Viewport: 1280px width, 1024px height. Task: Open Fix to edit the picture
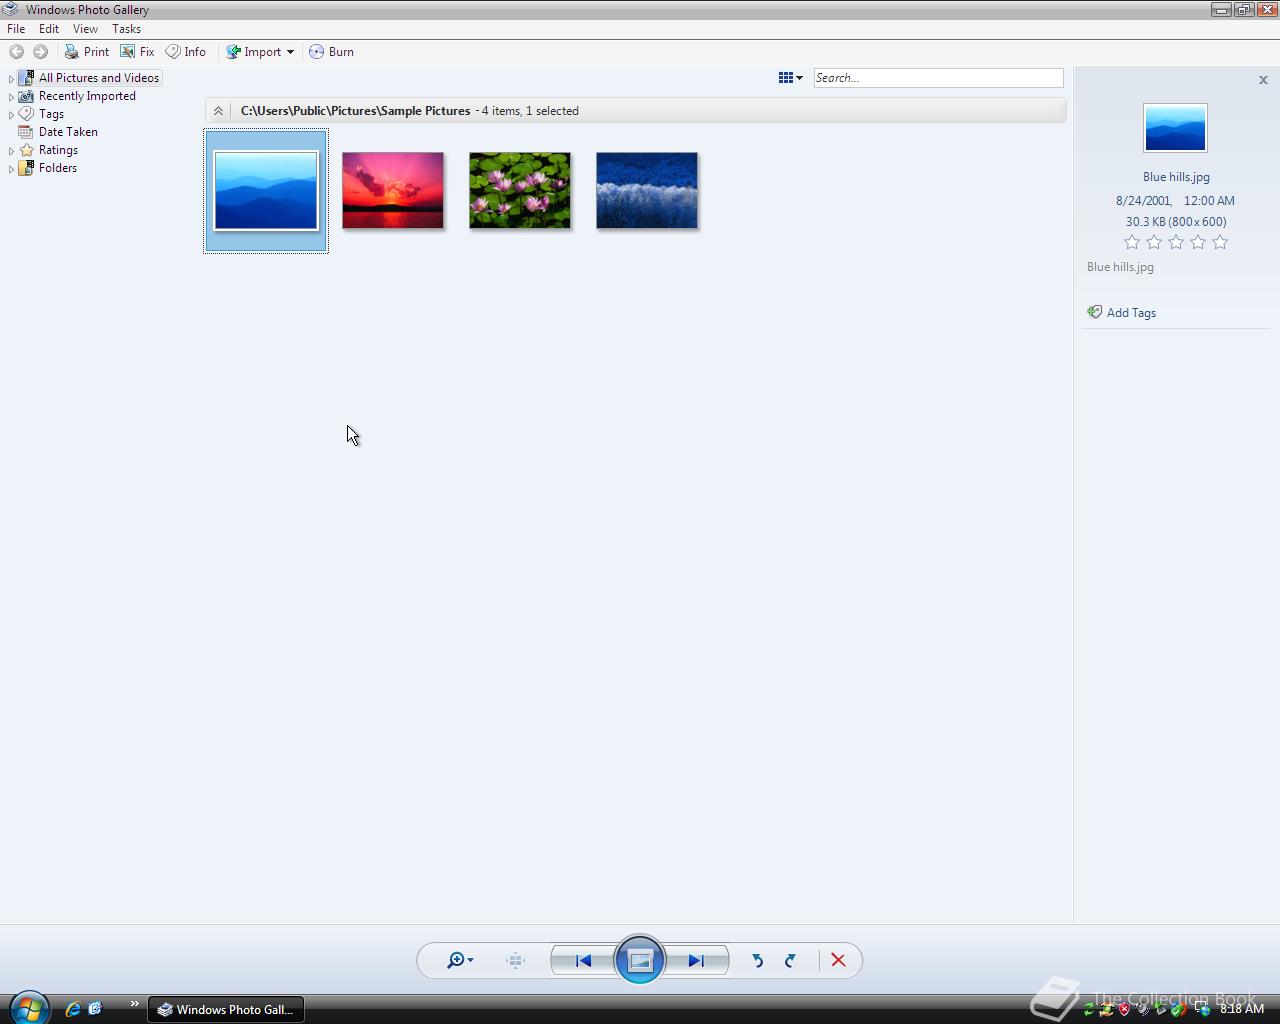click(138, 52)
